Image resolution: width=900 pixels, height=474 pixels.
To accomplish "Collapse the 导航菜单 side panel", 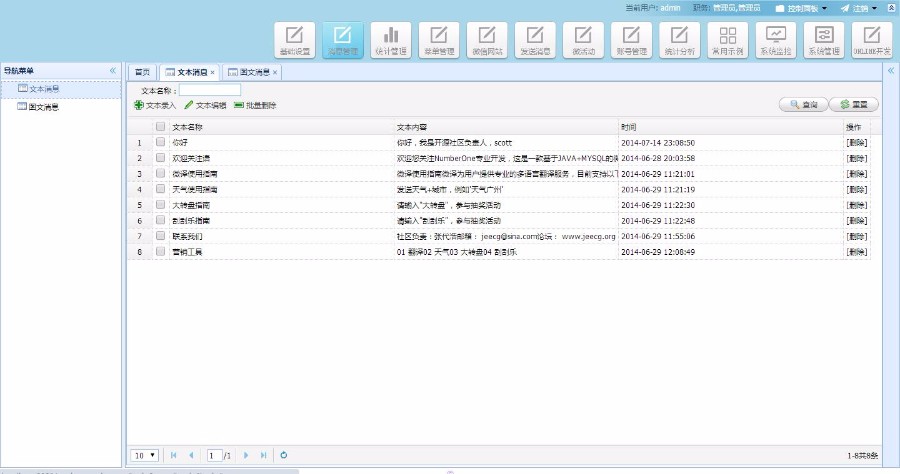I will pos(112,71).
